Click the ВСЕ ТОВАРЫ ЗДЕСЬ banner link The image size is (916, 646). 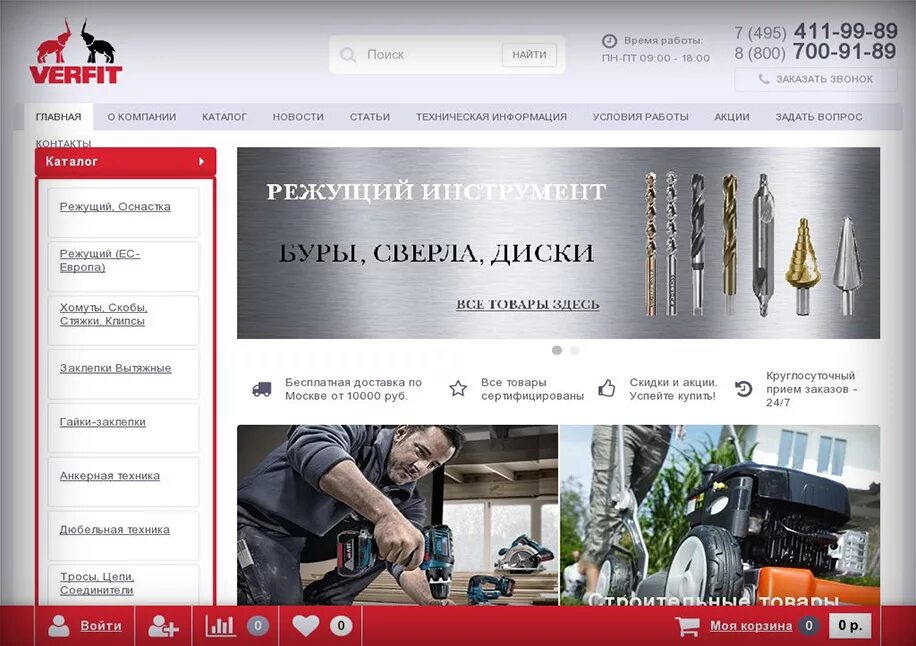pyautogui.click(x=528, y=304)
